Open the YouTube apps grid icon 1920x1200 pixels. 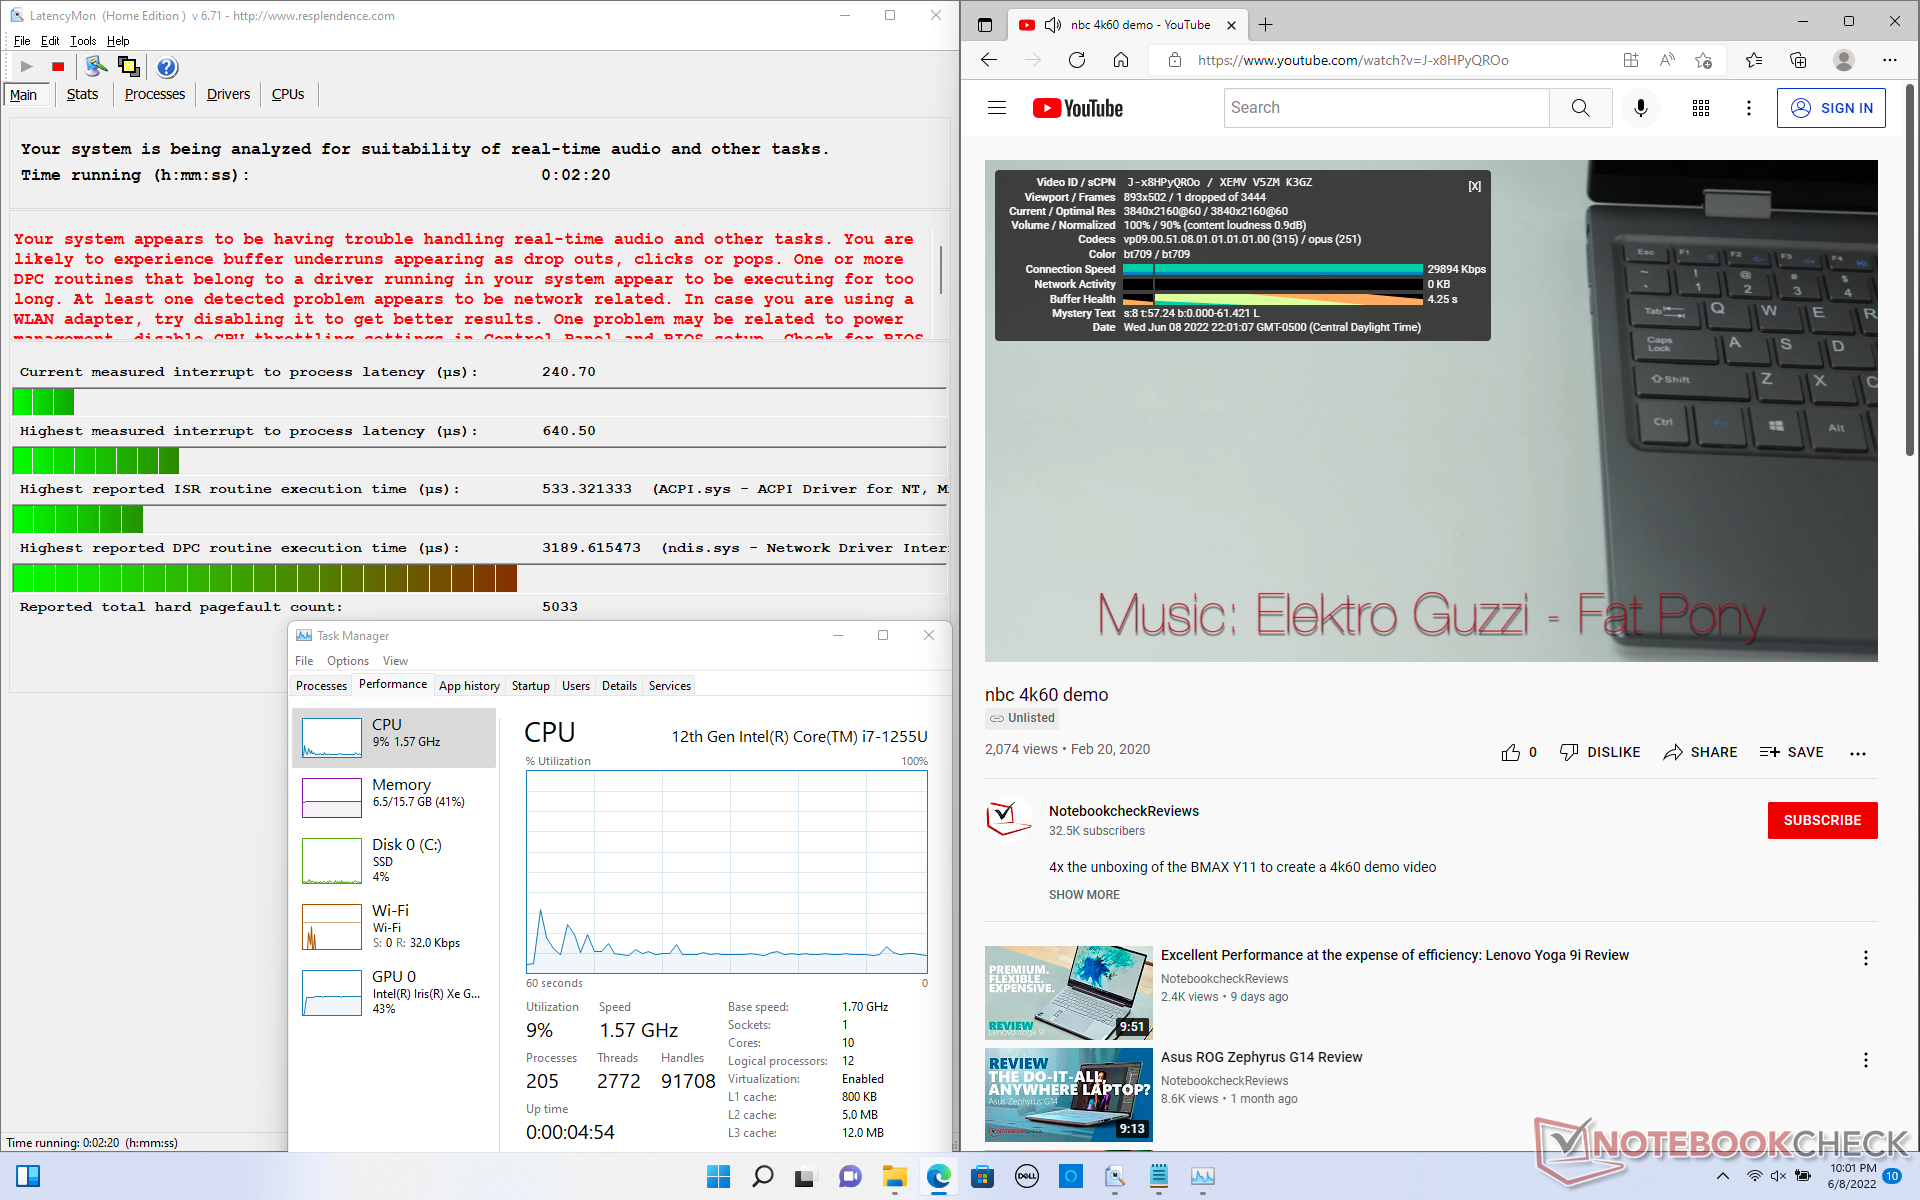pos(1701,108)
